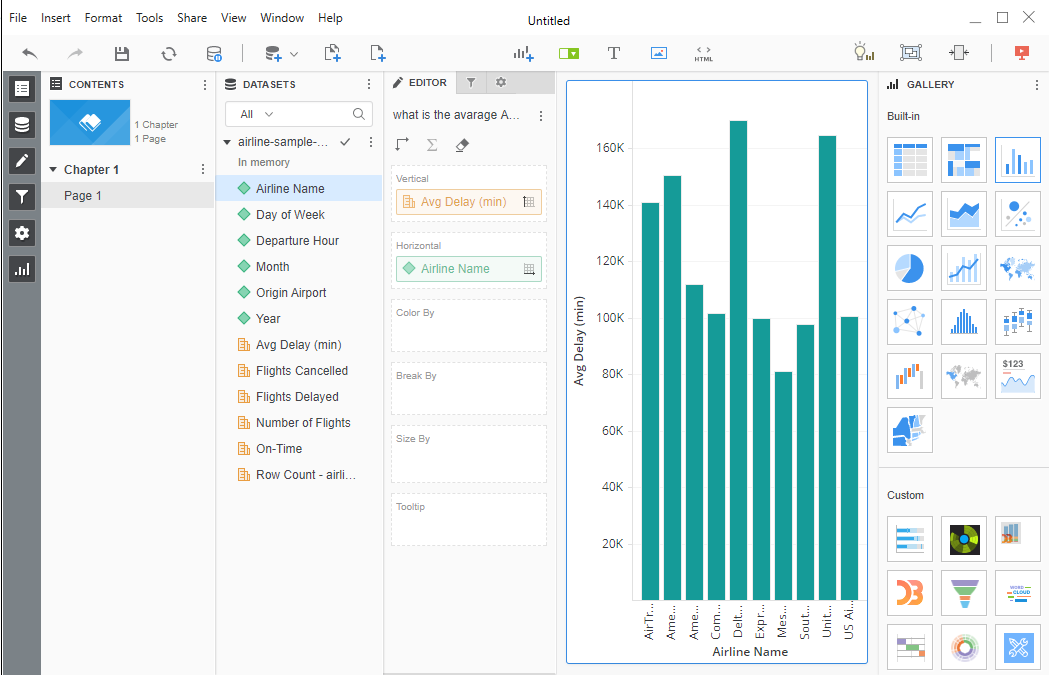Image resolution: width=1056 pixels, height=675 pixels.
Task: Click the swap axes icon in editor
Action: tap(402, 145)
